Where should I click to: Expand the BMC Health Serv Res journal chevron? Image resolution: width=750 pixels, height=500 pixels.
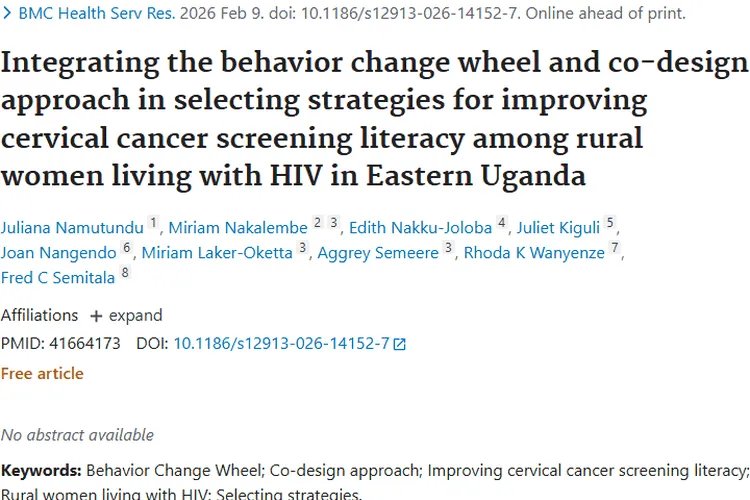click(8, 14)
